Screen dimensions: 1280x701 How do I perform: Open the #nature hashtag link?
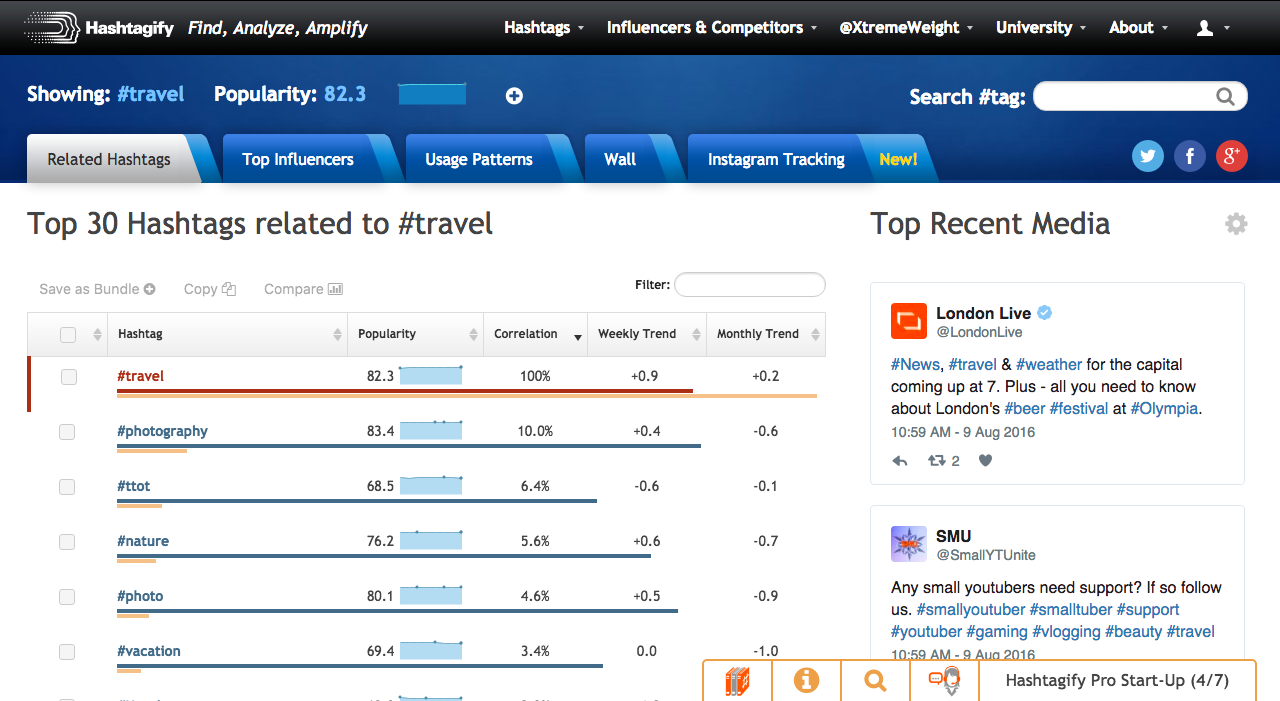tap(143, 541)
